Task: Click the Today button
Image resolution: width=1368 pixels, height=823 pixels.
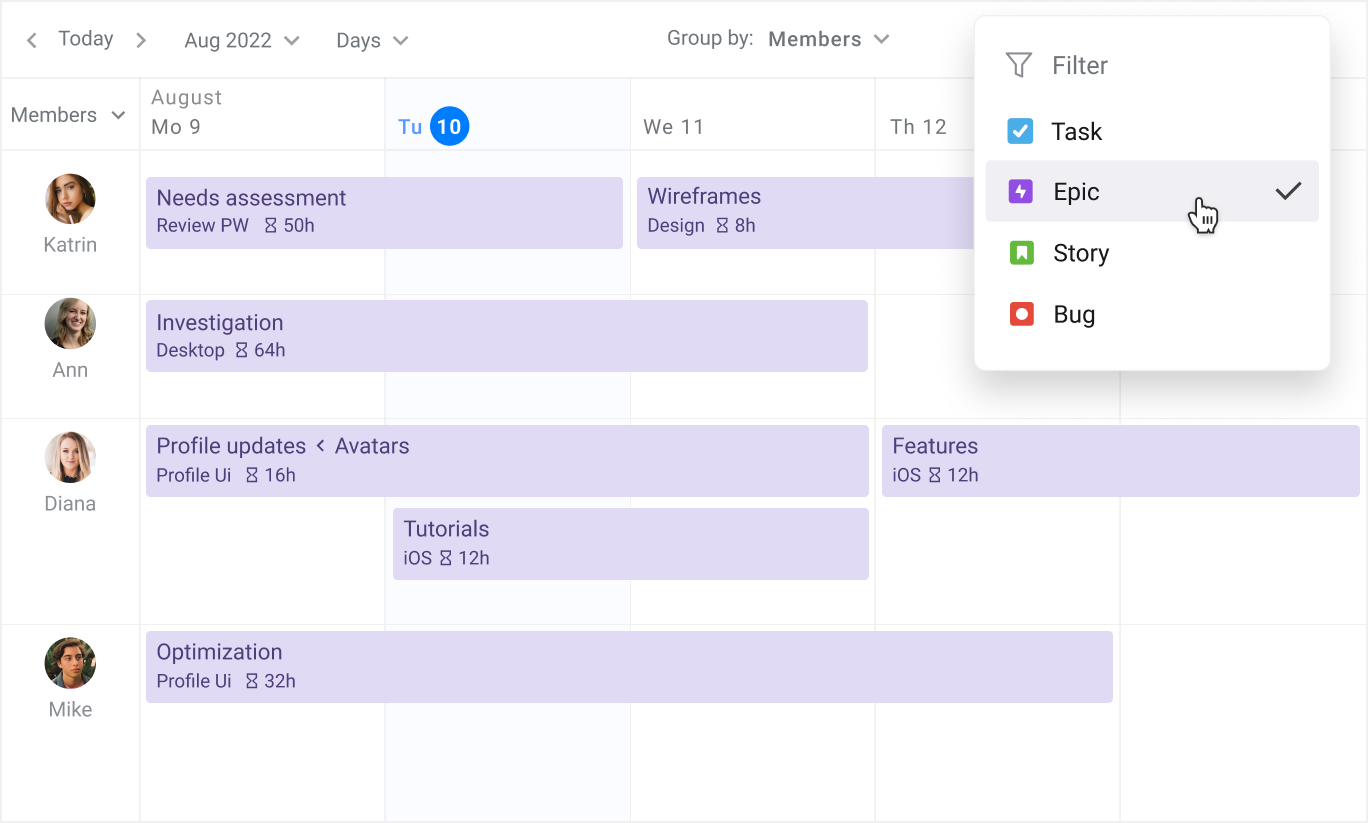Action: pyautogui.click(x=86, y=39)
